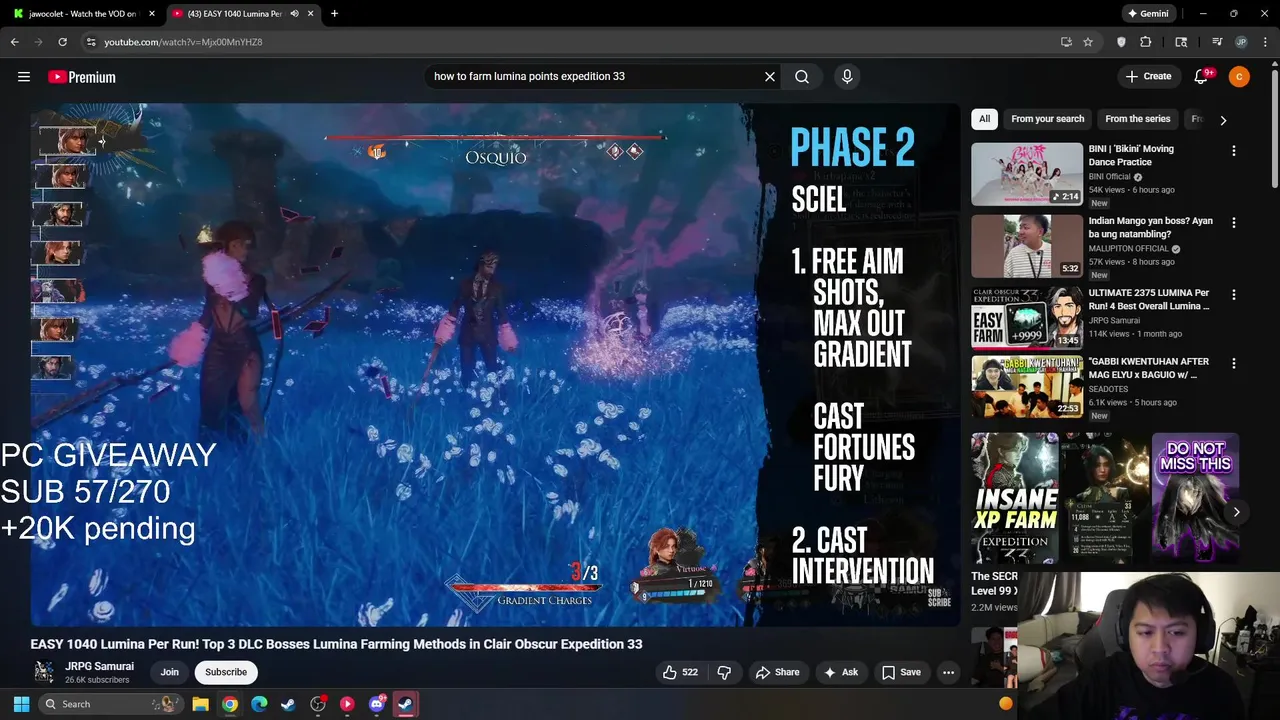Open options for ULTIMATE 2375 LUMINA video

[1234, 295]
